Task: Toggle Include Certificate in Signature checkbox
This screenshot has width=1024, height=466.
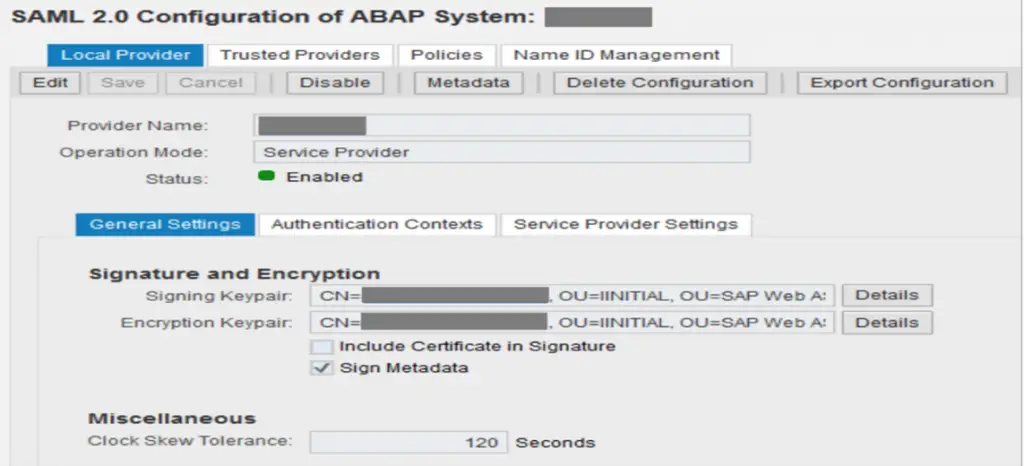Action: tap(323, 347)
